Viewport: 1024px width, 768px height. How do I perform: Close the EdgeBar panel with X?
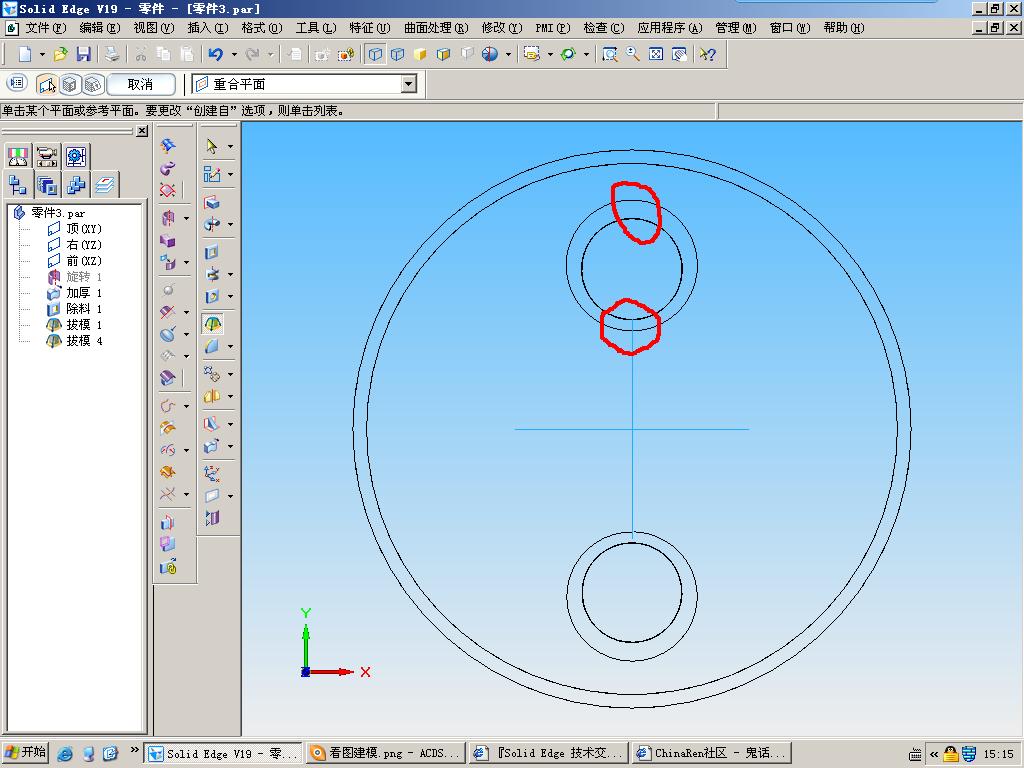[x=142, y=131]
